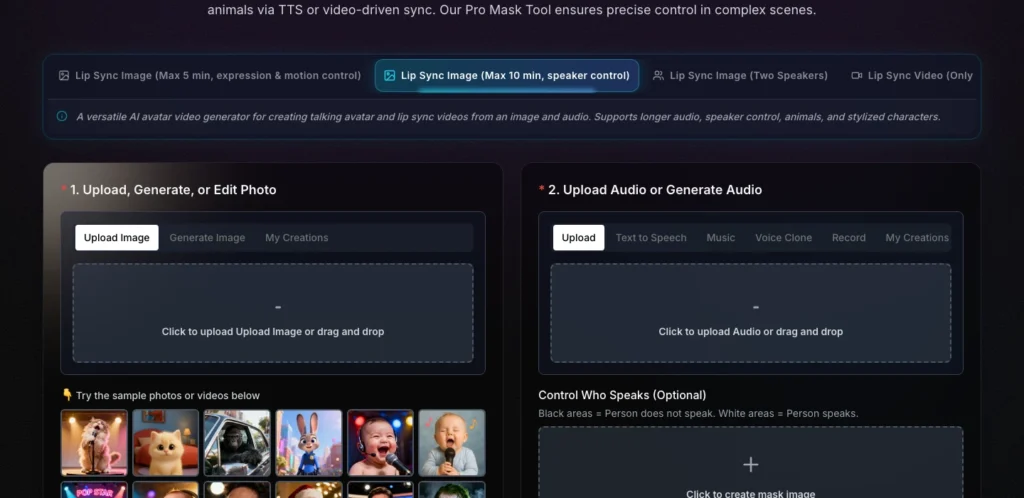Click image icon on Max 5 min tab
The height and width of the screenshot is (498, 1024).
63,76
